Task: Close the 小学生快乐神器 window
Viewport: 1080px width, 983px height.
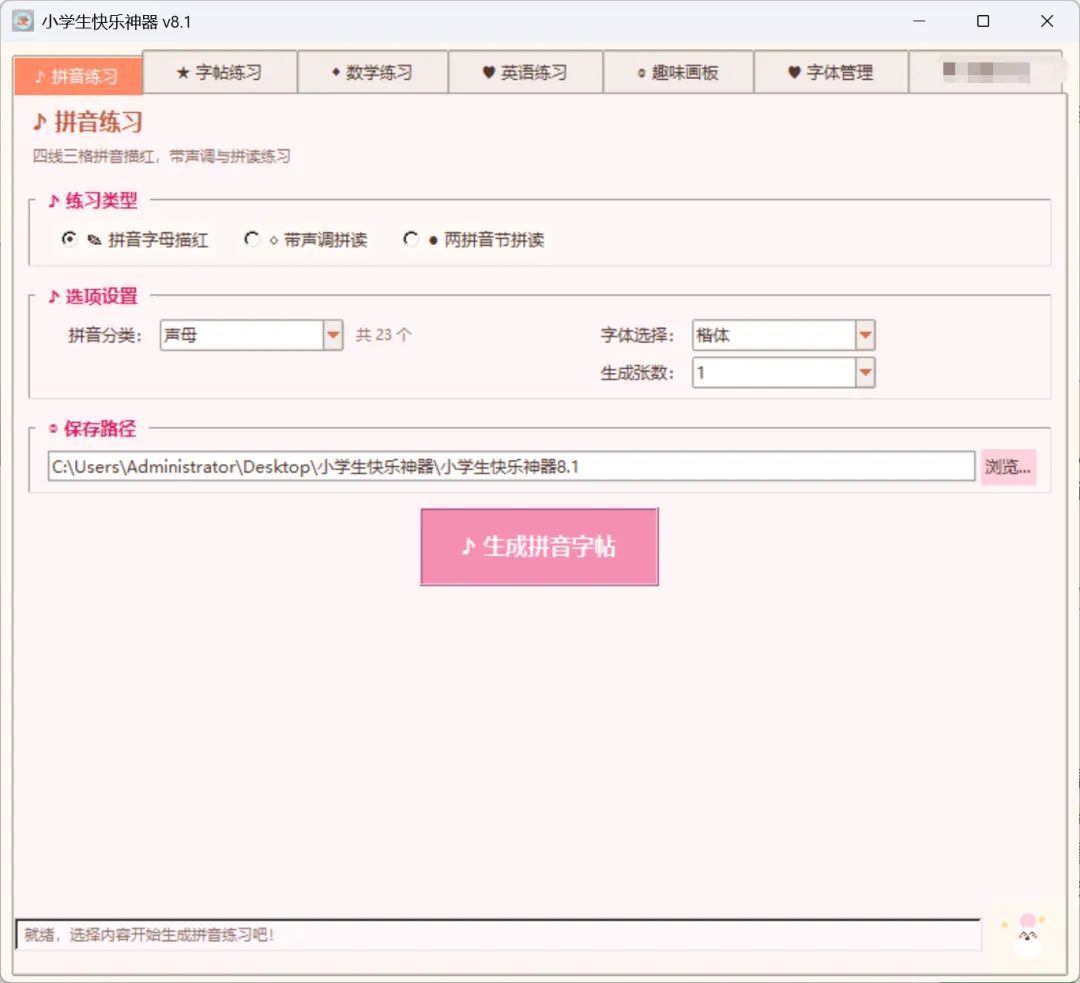Action: click(1047, 21)
